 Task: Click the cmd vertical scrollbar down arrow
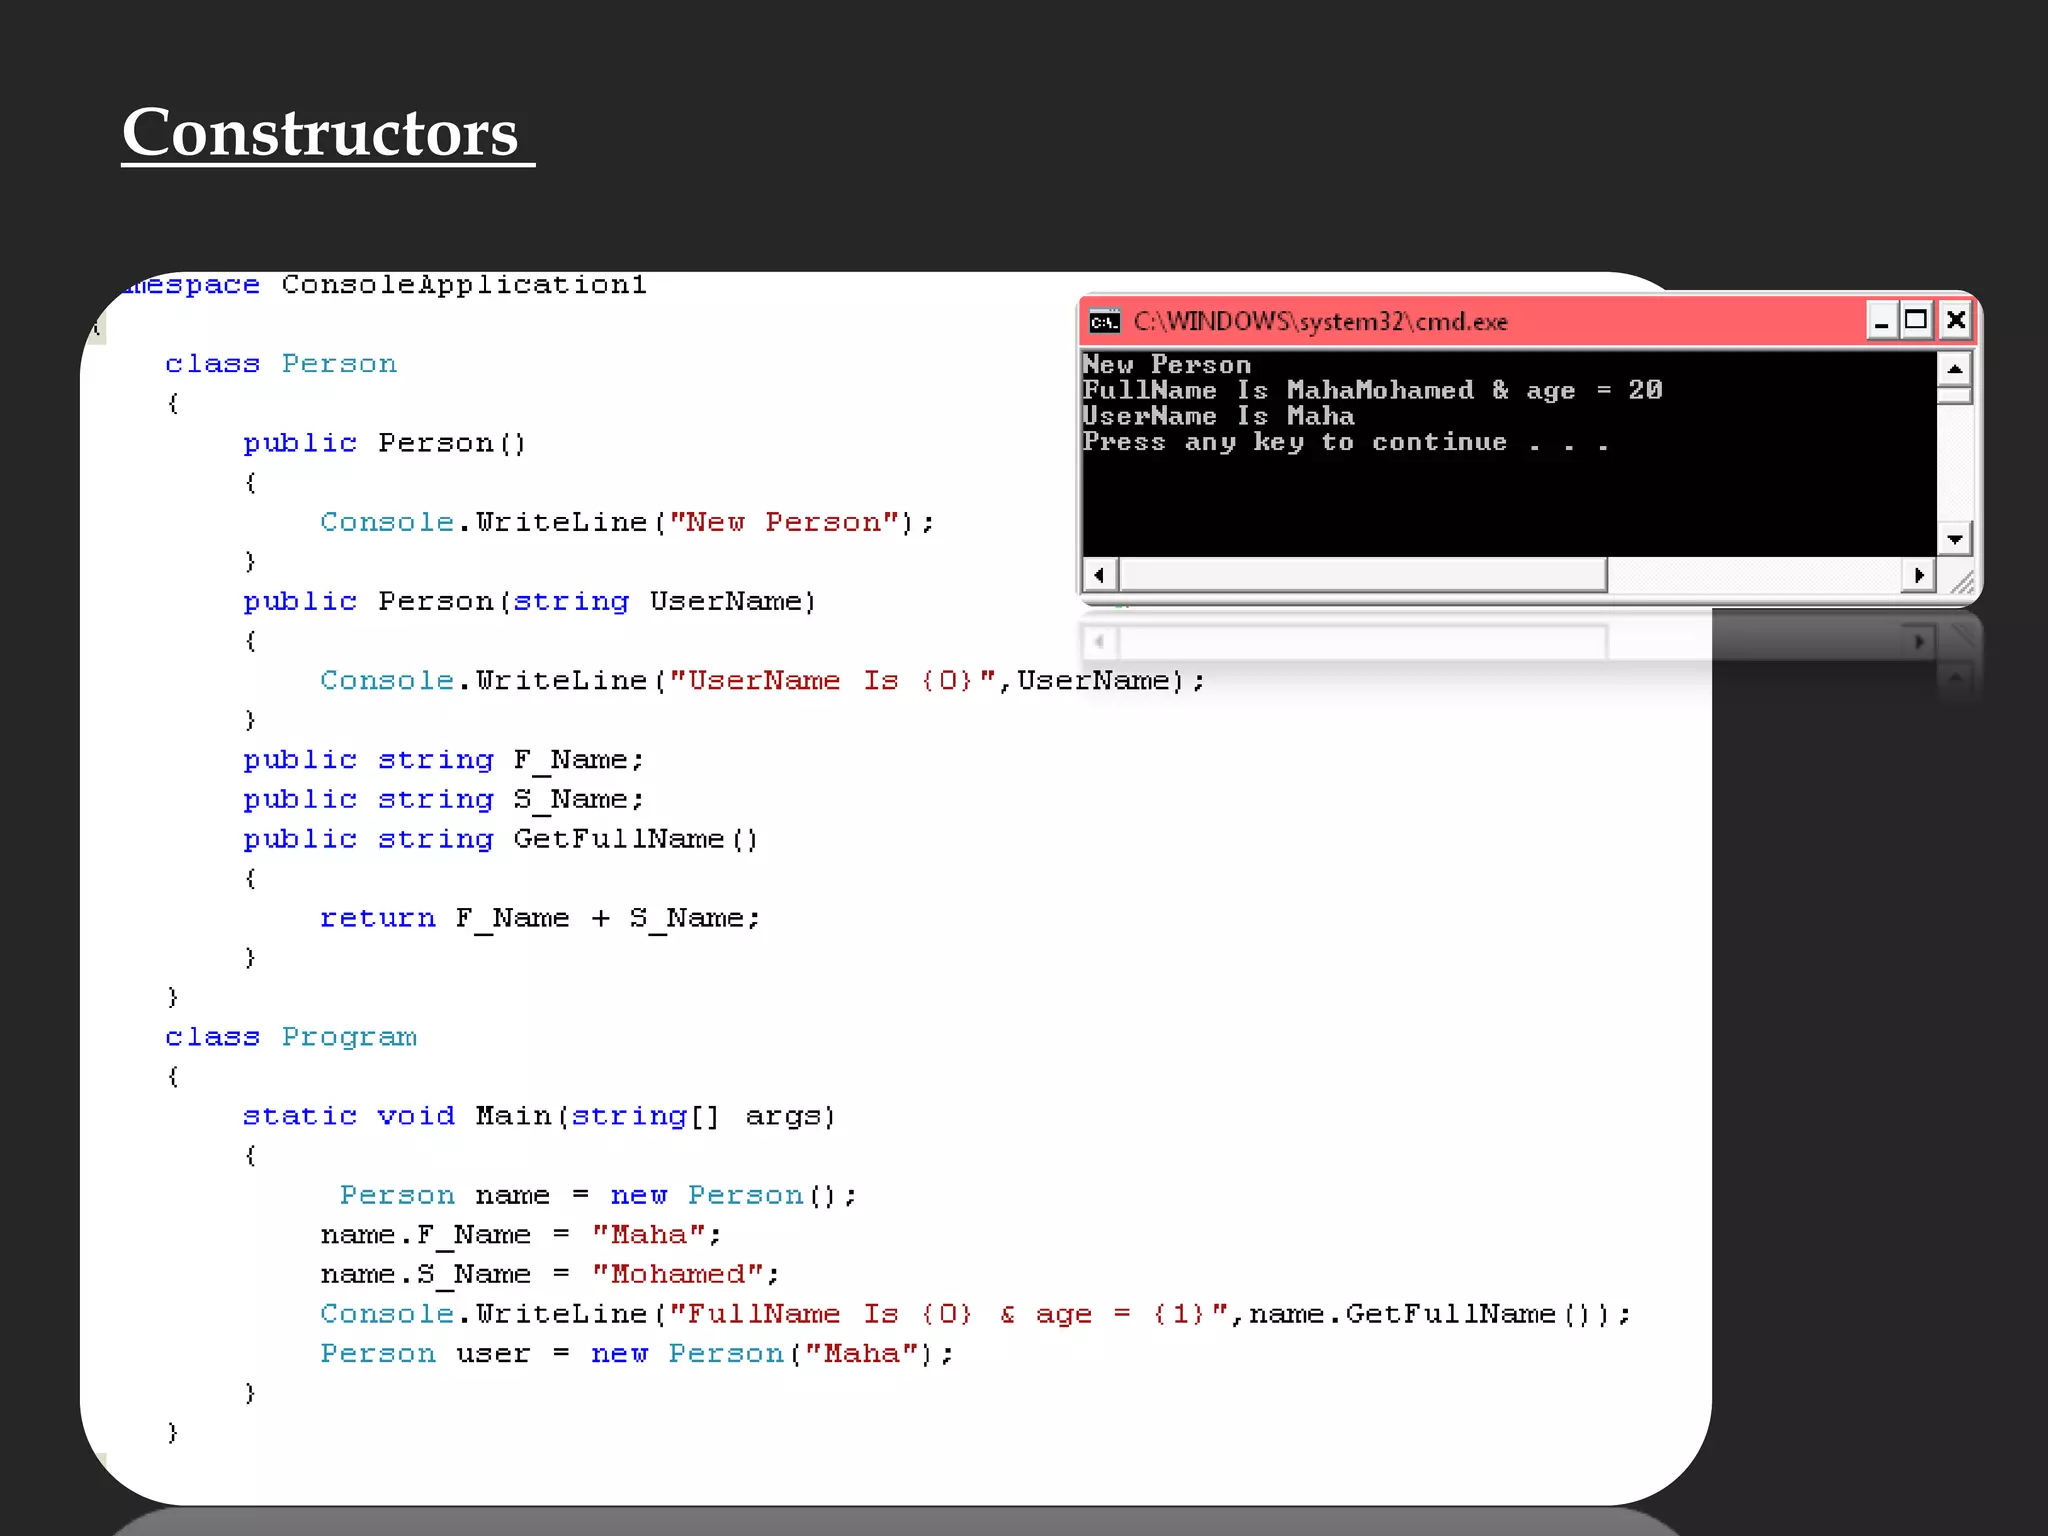coord(1955,539)
